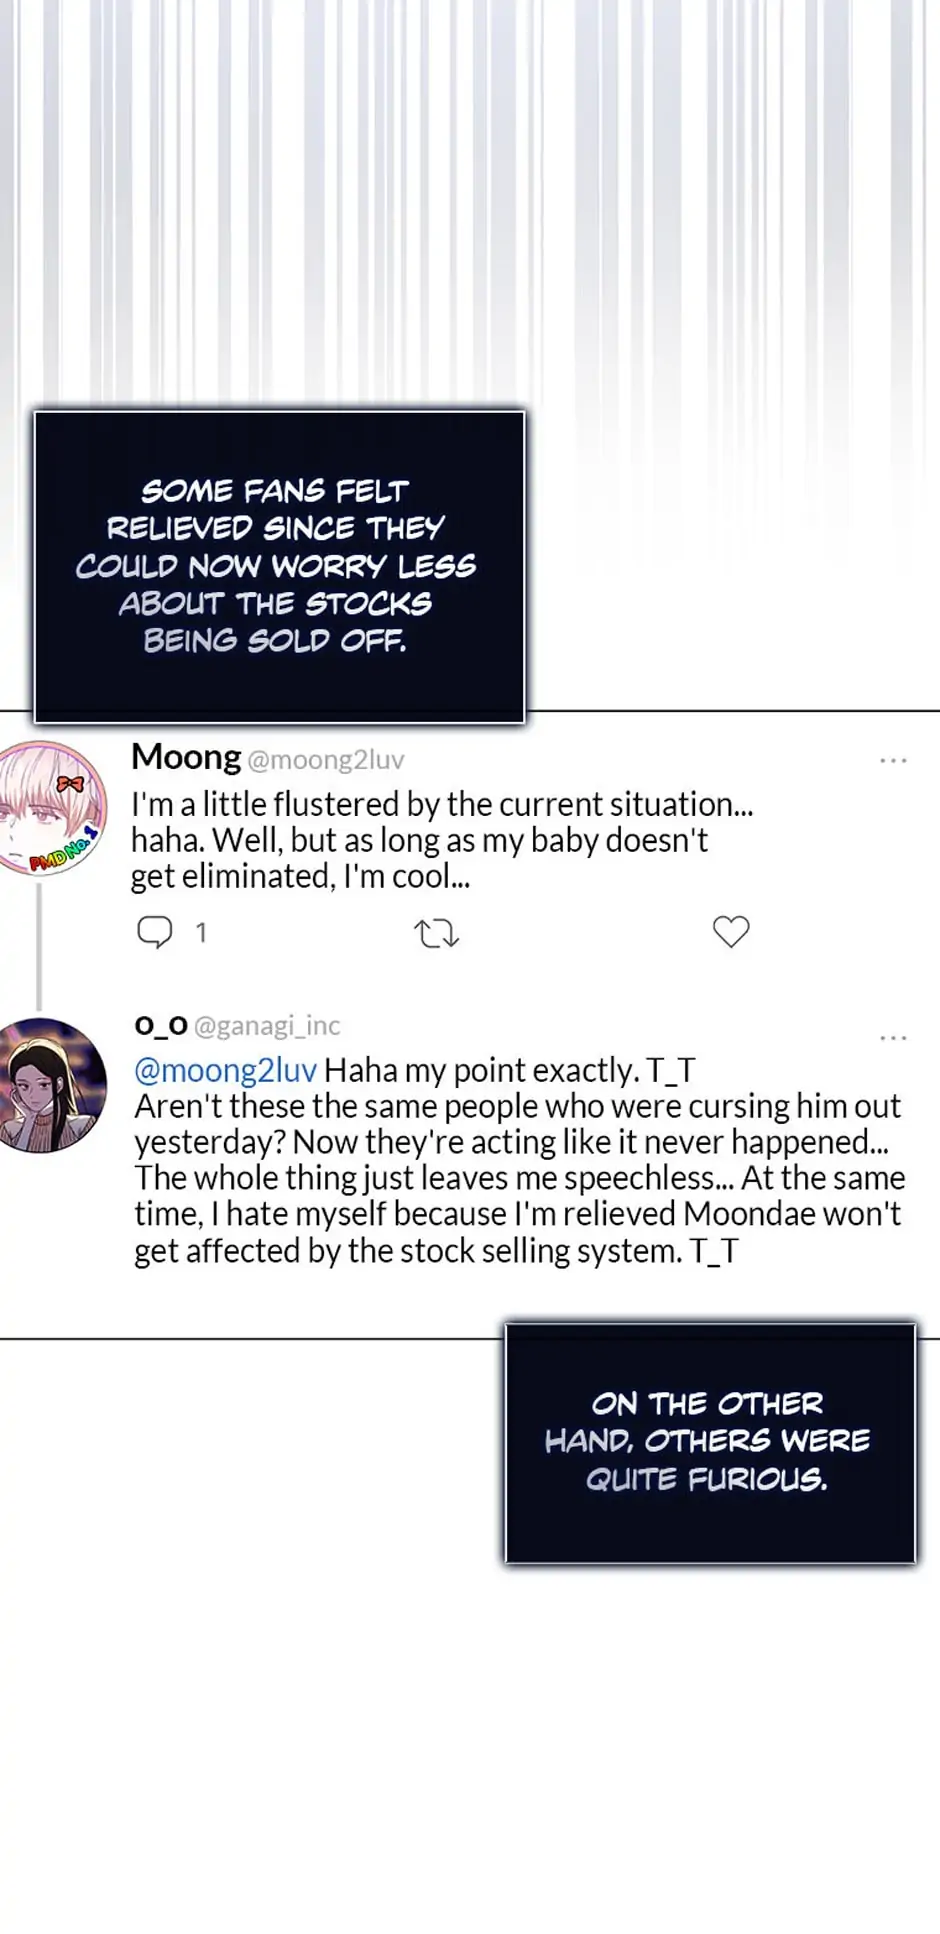Open o_o's dark-haired profile avatar

coord(52,1085)
